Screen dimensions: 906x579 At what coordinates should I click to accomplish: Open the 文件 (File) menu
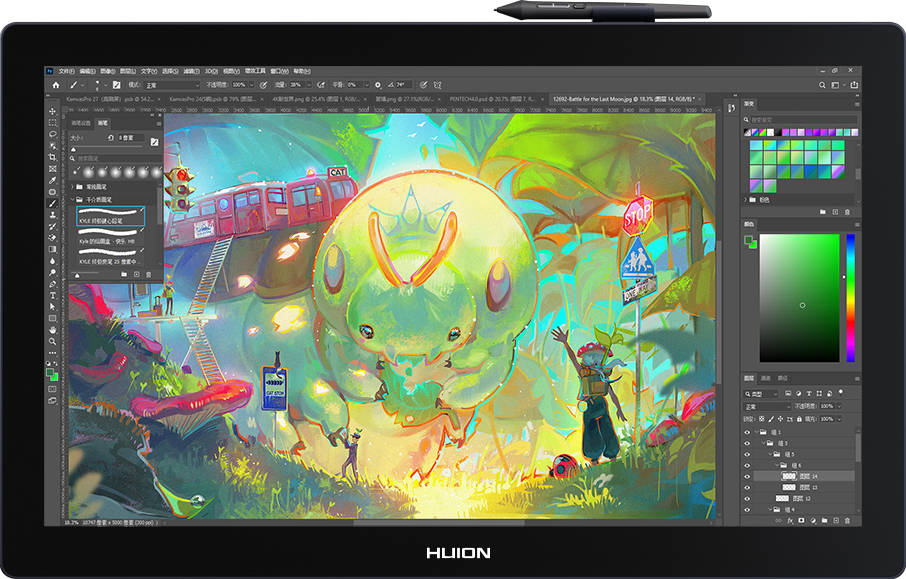click(x=66, y=71)
